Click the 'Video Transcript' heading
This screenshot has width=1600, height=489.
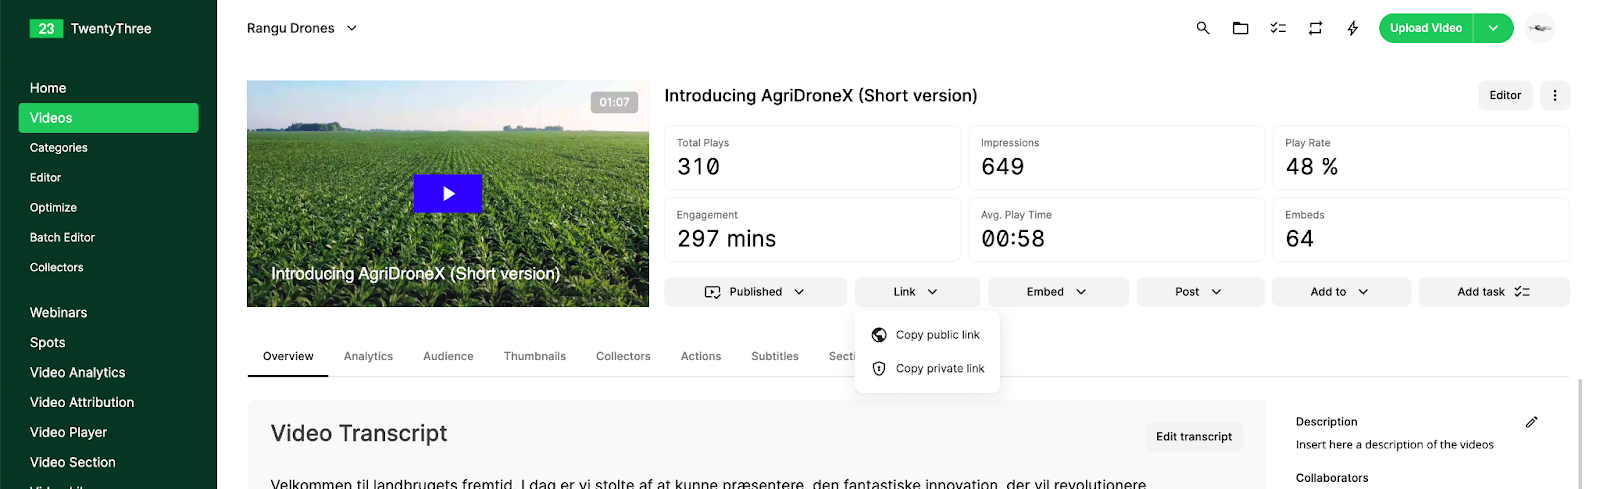pos(359,434)
